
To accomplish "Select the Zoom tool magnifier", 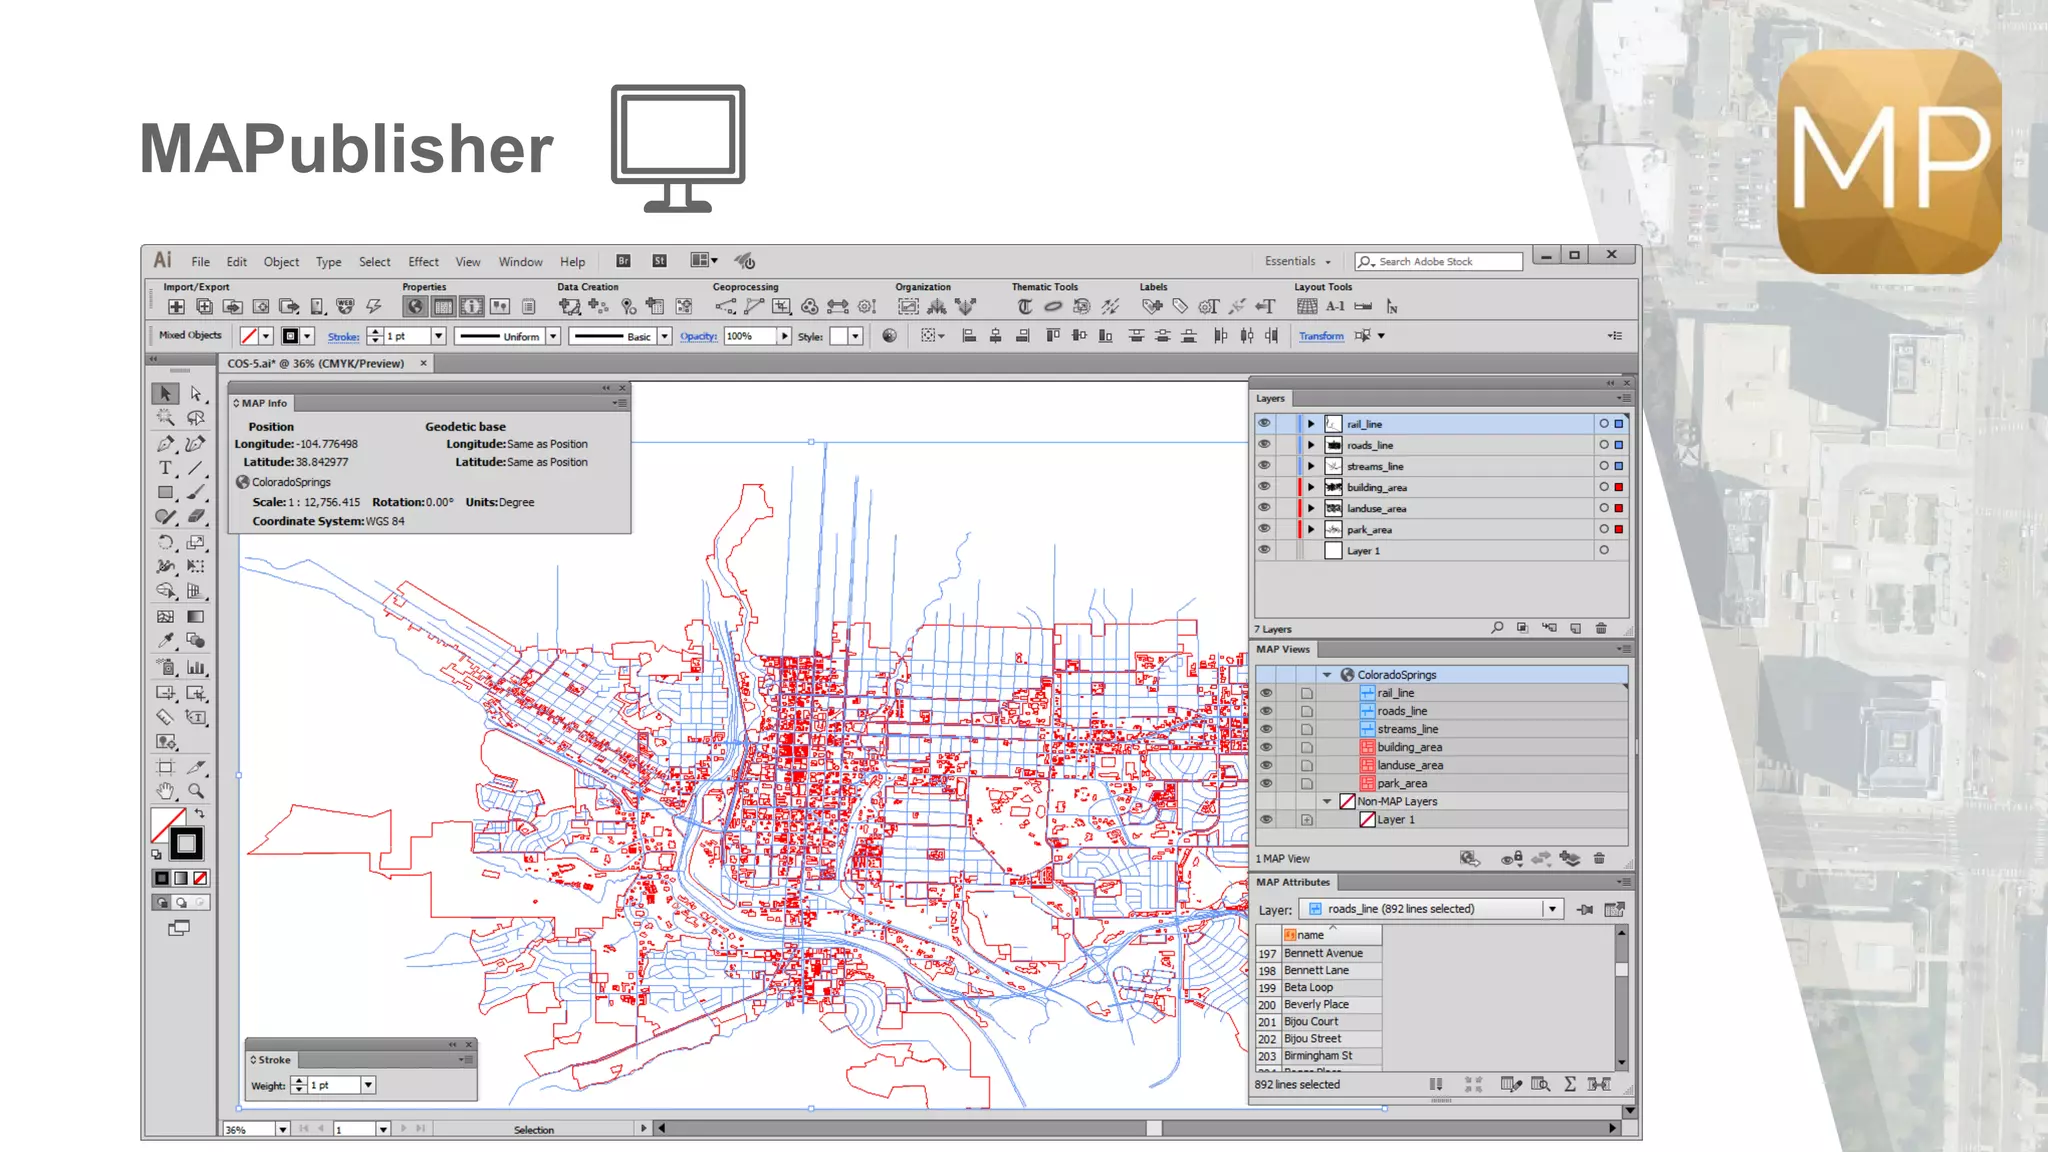I will point(196,791).
